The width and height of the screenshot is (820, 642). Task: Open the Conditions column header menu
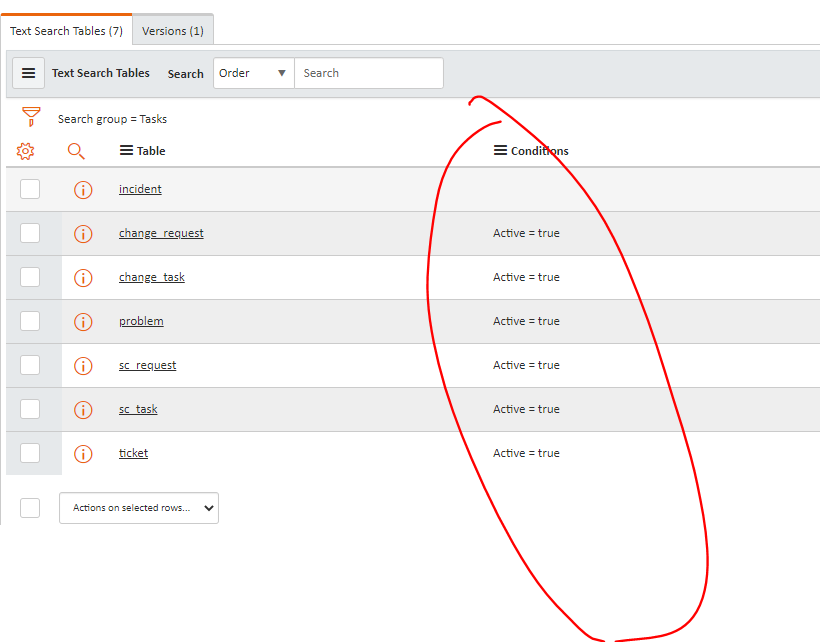coord(499,150)
